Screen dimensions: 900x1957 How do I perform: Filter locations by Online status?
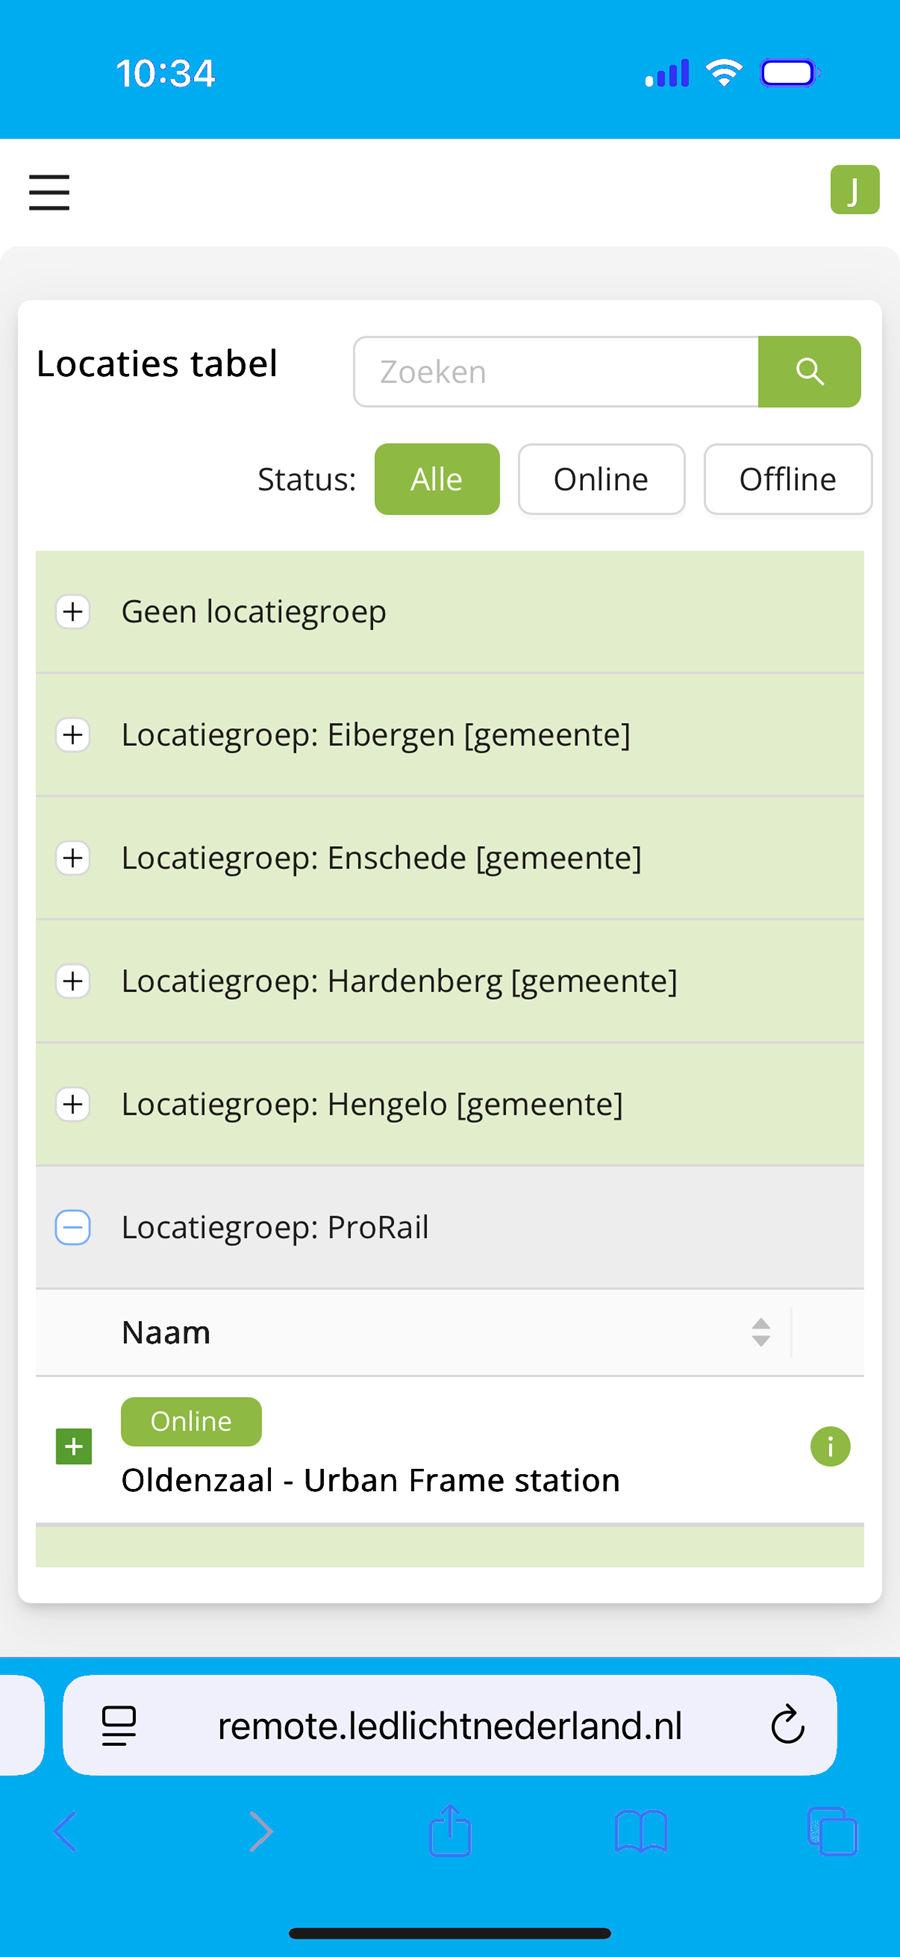pyautogui.click(x=601, y=479)
